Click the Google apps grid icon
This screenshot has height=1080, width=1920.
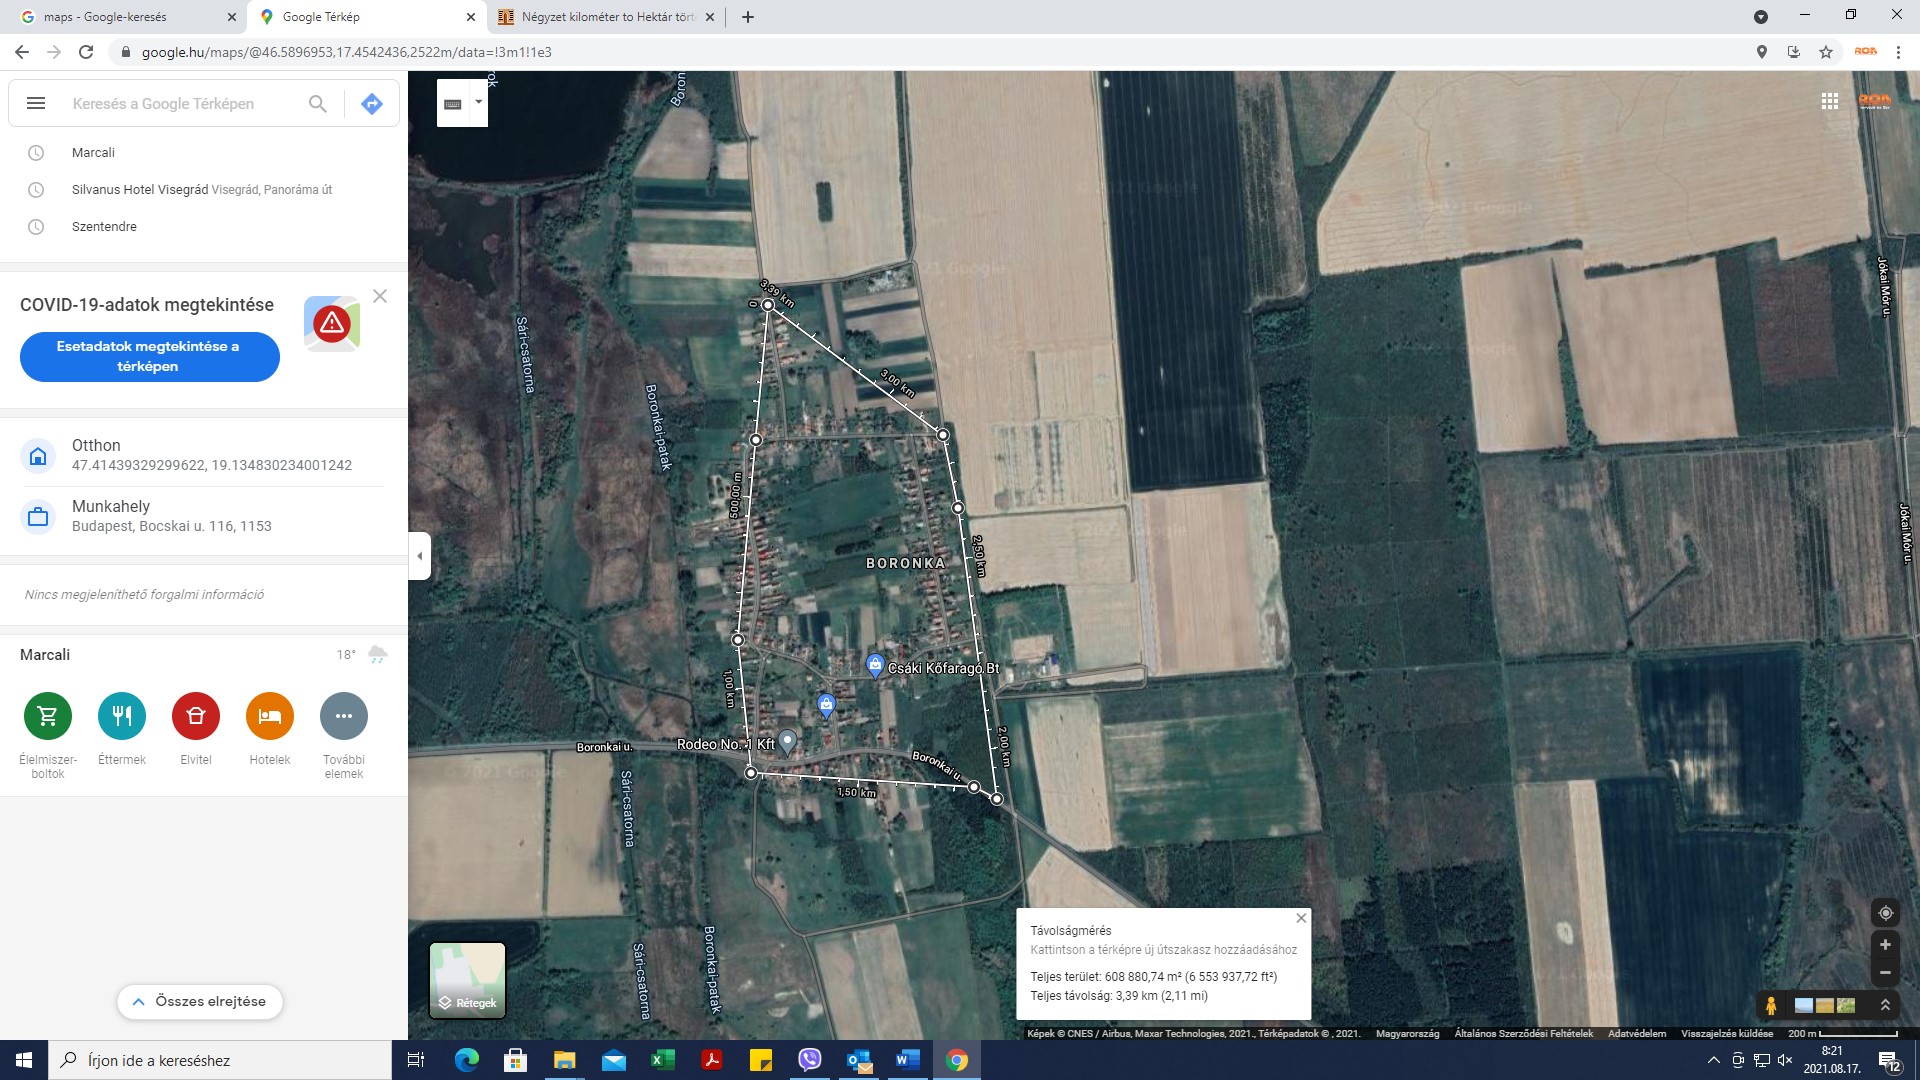1830,101
